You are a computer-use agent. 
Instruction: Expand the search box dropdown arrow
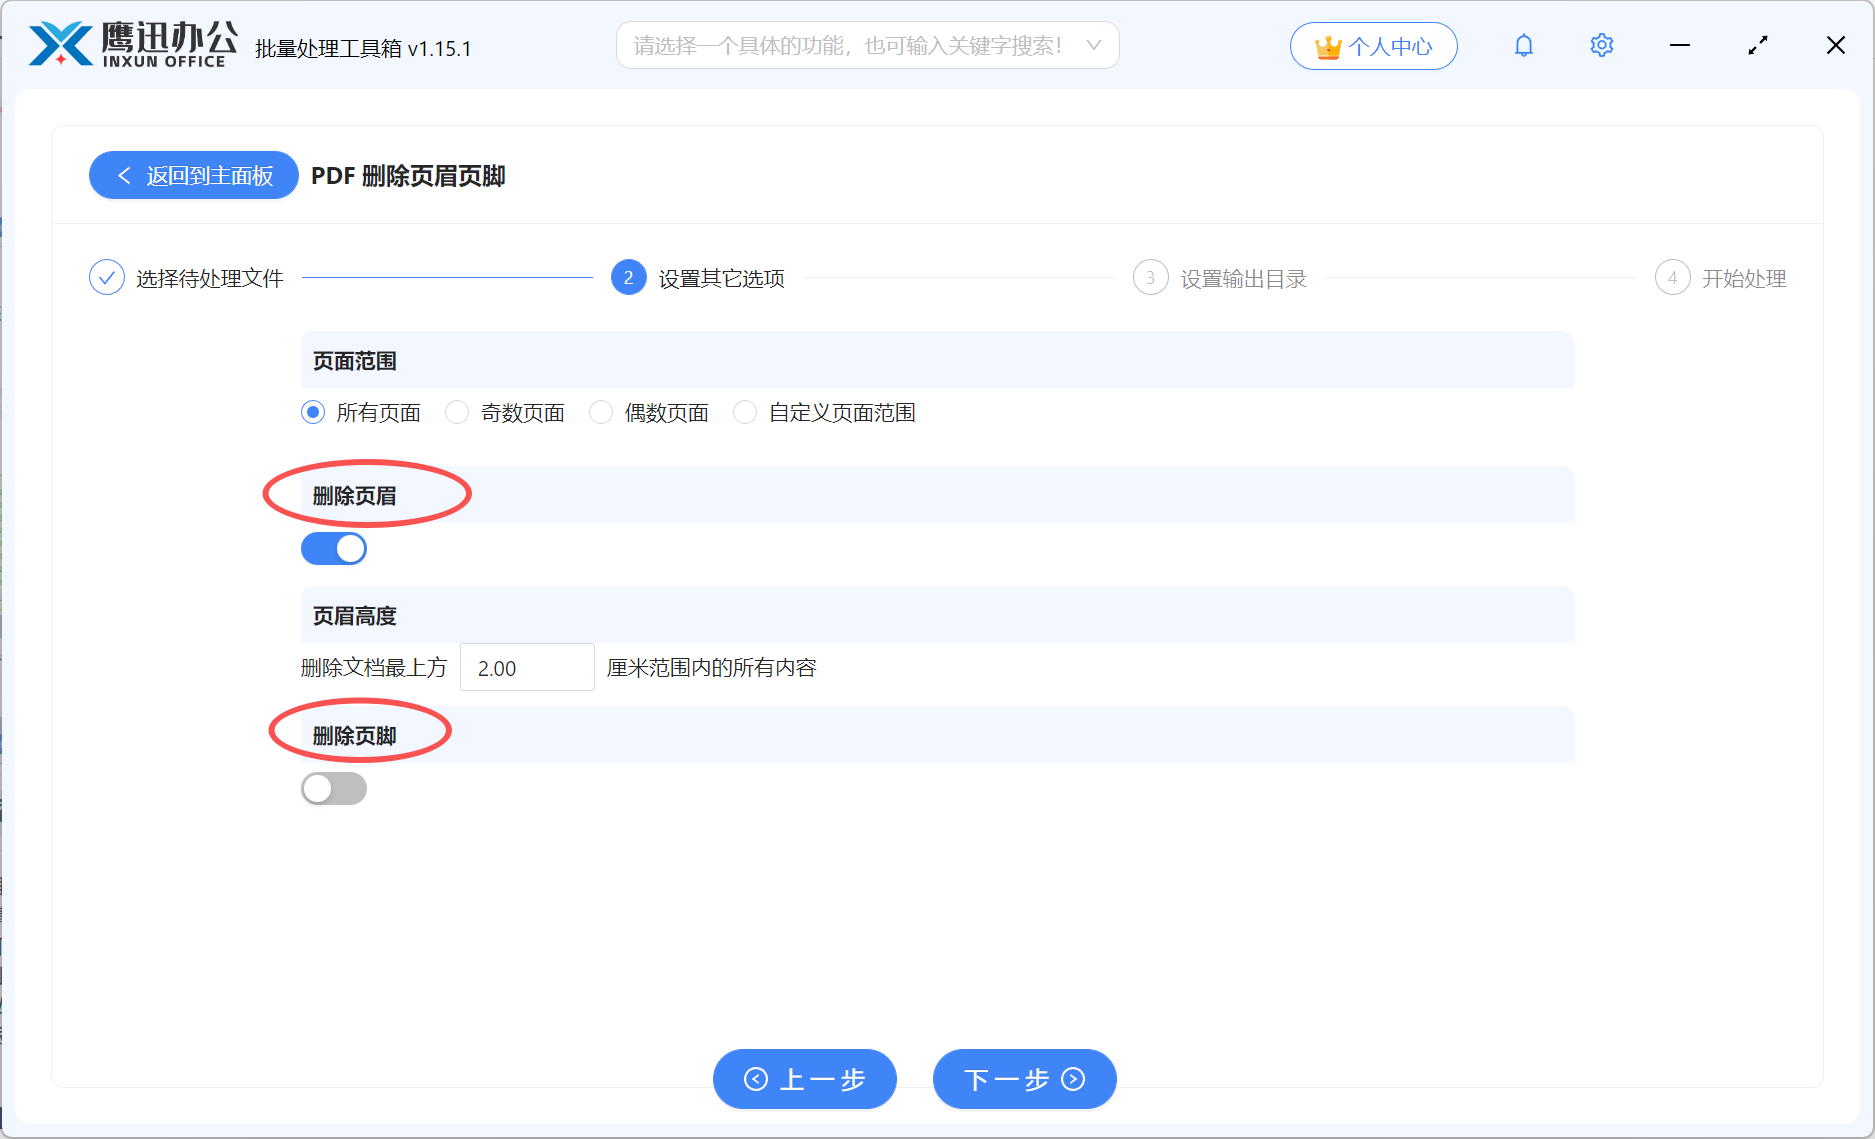(1093, 46)
